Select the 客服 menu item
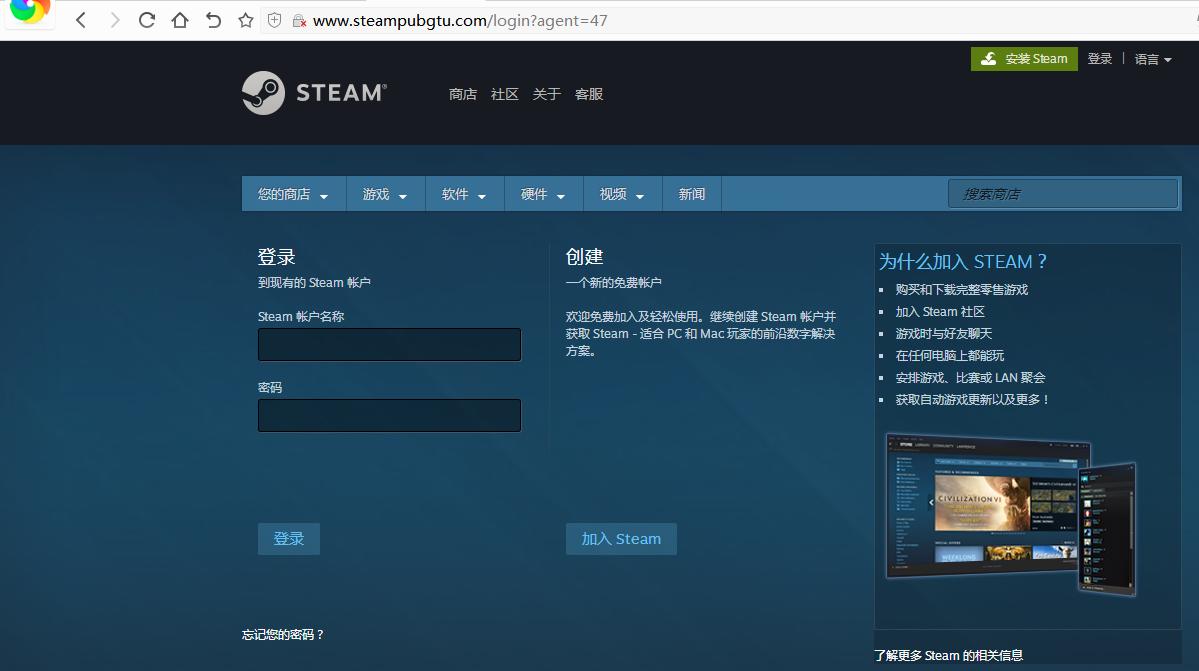1199x671 pixels. click(x=589, y=94)
